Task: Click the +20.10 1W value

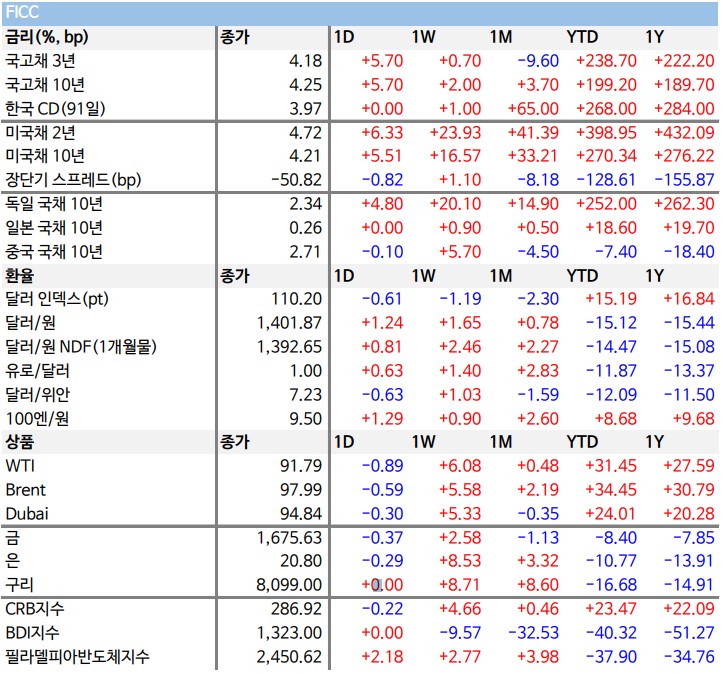Action: pyautogui.click(x=455, y=204)
